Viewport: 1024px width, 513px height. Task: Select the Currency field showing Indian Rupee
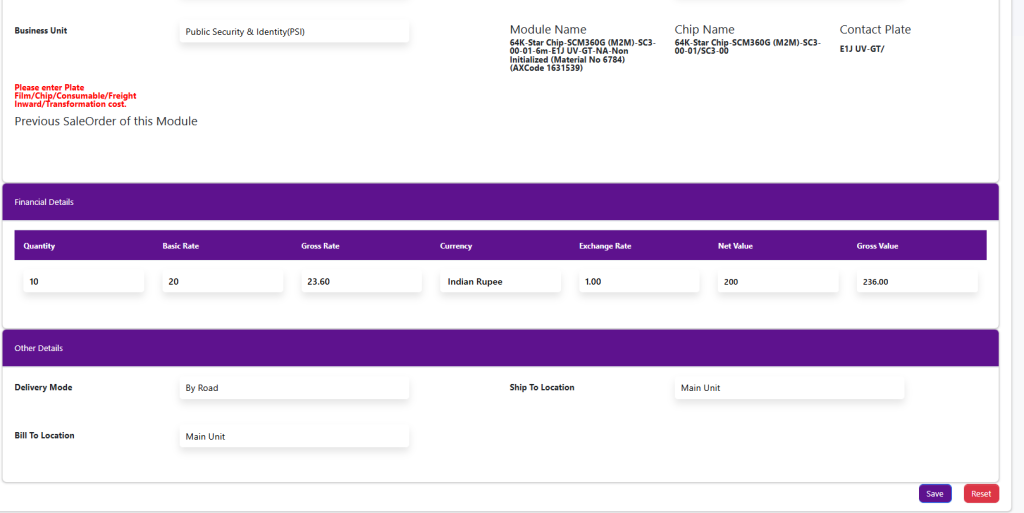click(x=500, y=282)
